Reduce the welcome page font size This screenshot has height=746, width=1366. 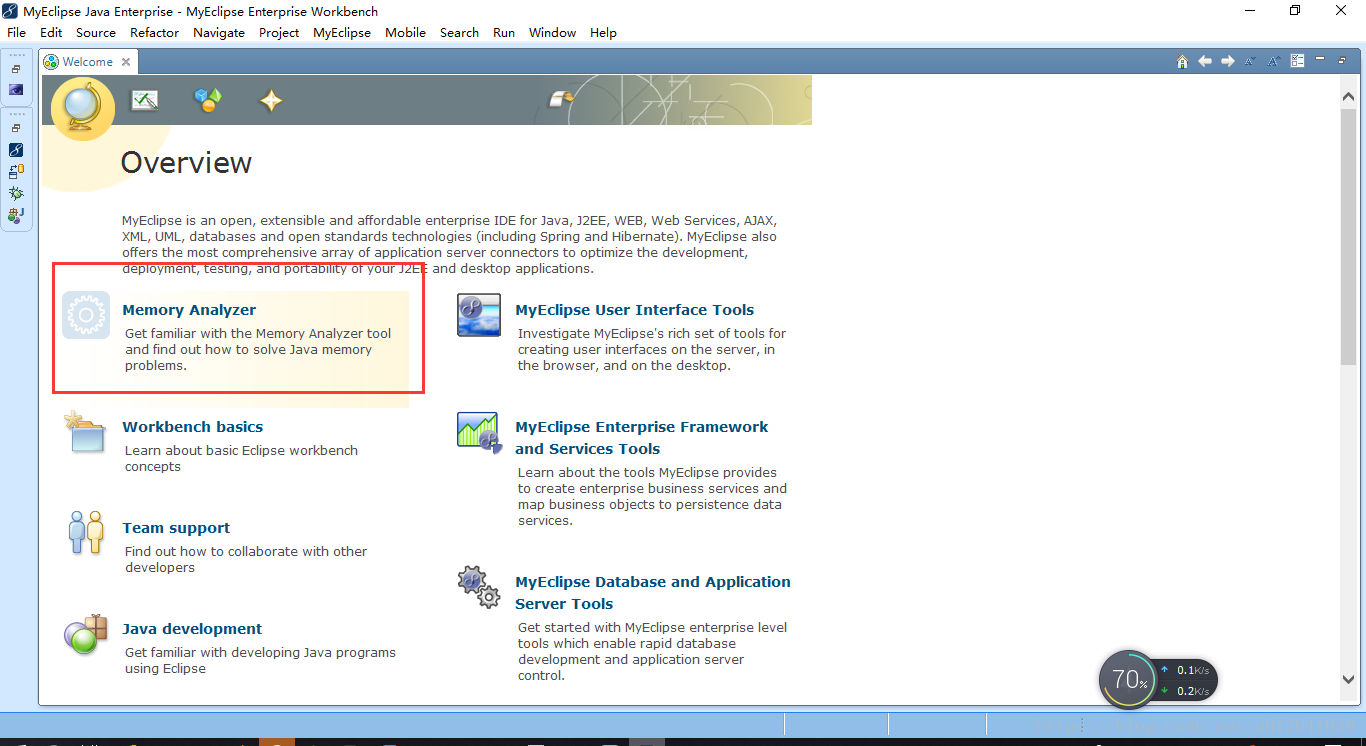pos(1251,61)
